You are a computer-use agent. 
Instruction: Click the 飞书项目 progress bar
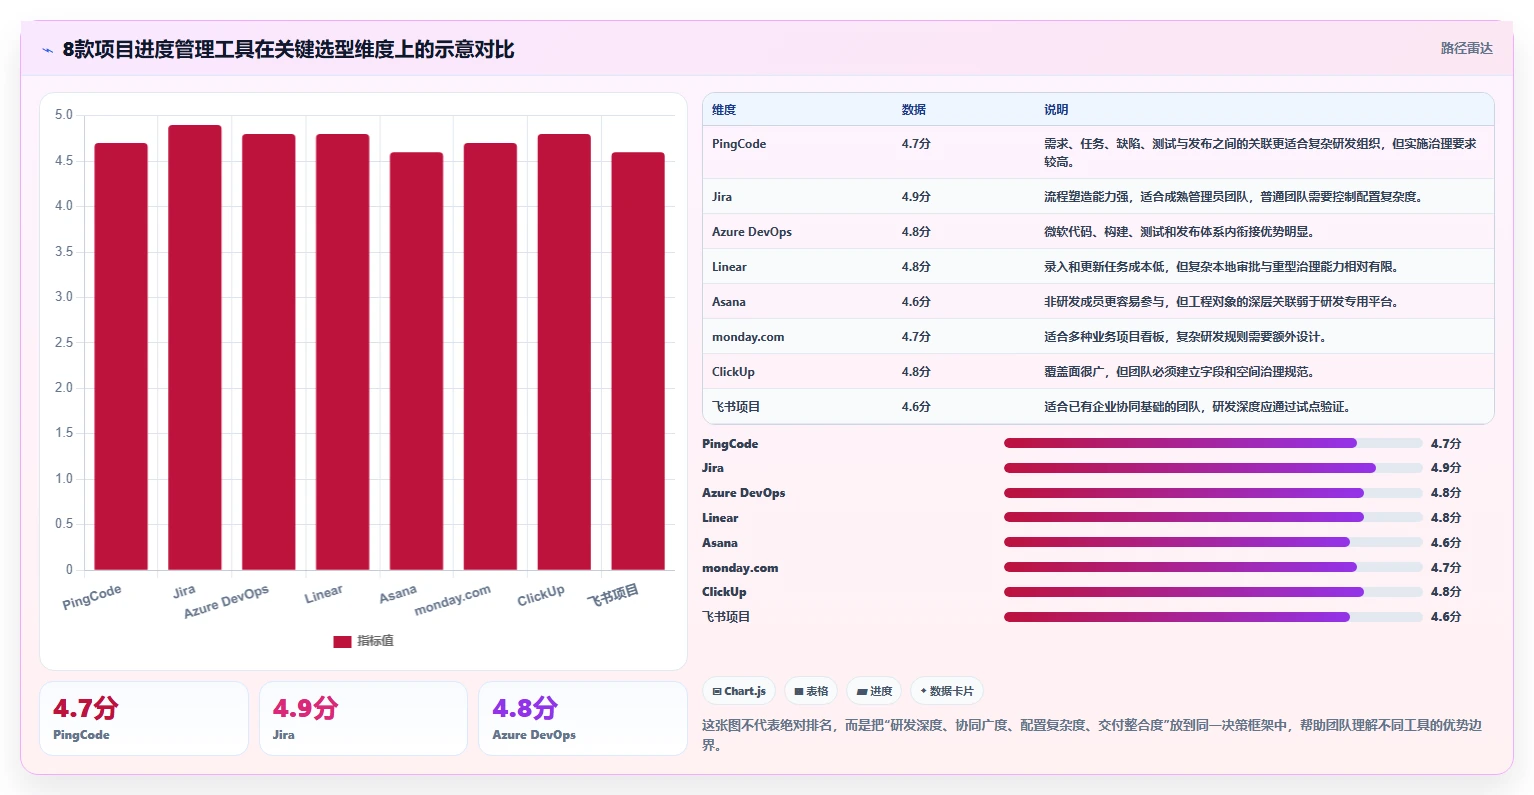1213,617
